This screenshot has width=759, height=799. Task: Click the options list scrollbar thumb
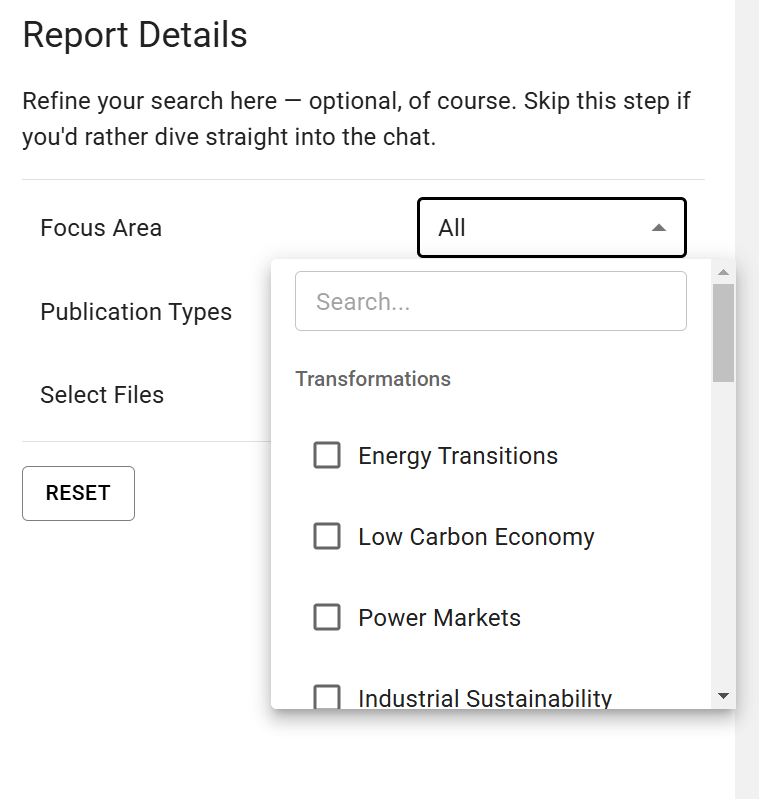point(724,332)
